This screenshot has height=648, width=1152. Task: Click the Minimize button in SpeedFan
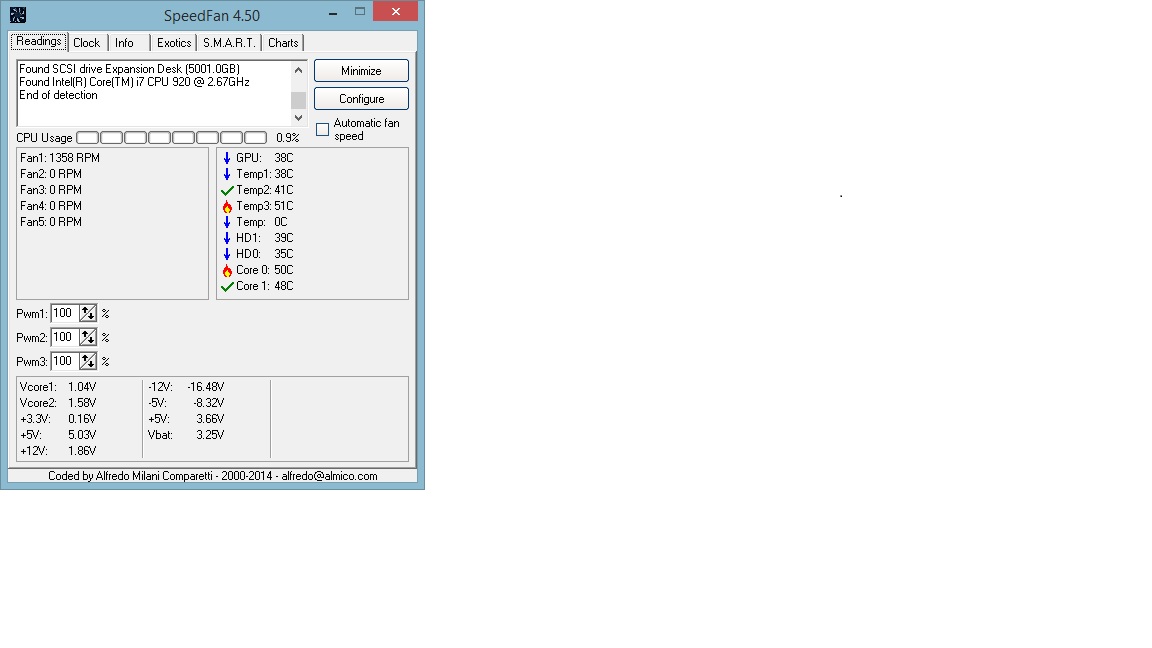(x=361, y=71)
